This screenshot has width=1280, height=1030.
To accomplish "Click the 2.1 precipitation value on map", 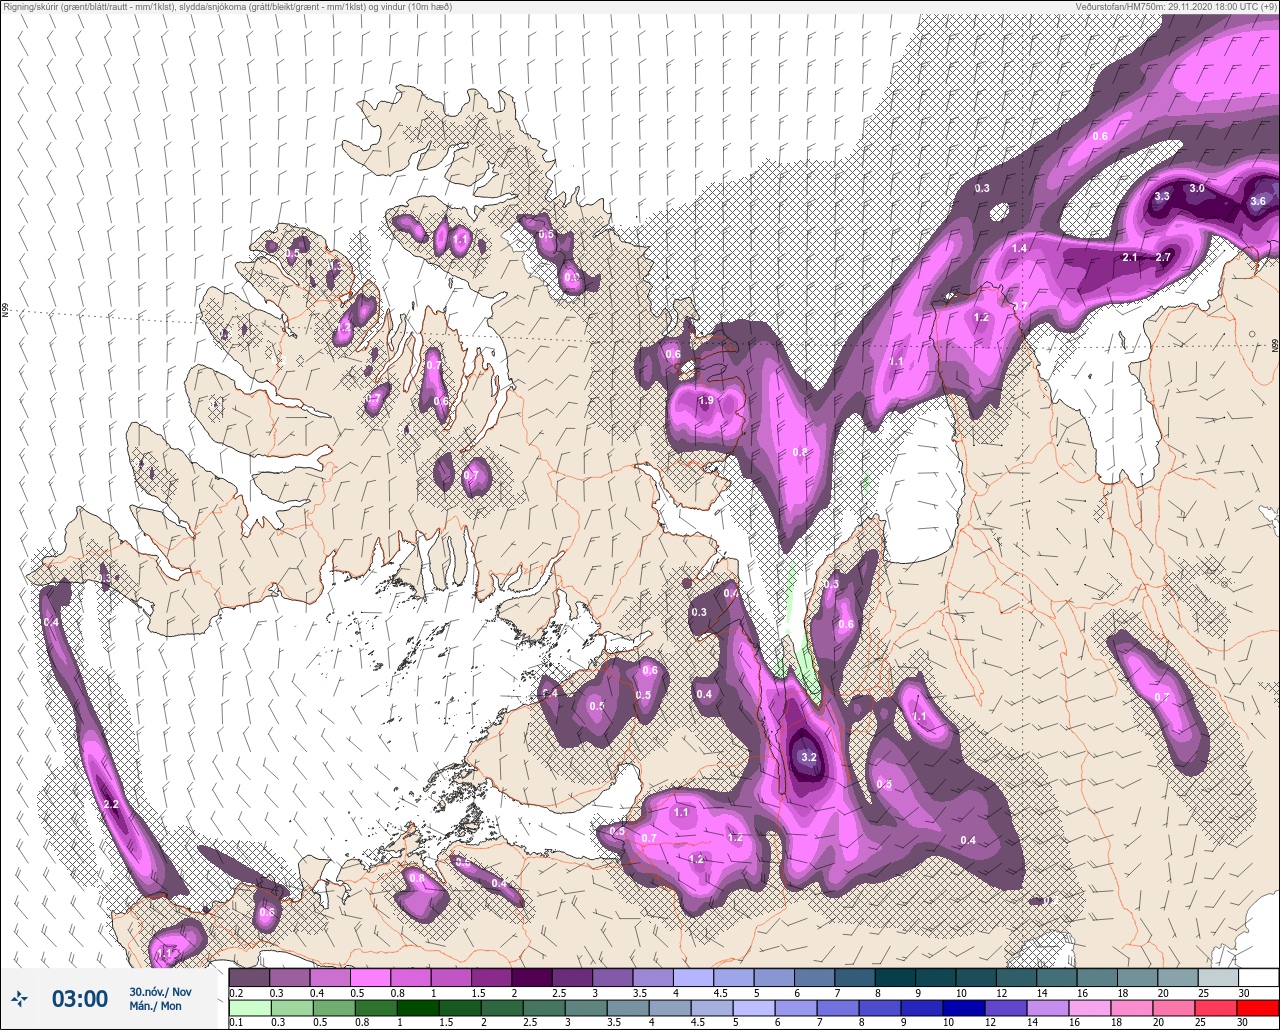I will (1130, 257).
